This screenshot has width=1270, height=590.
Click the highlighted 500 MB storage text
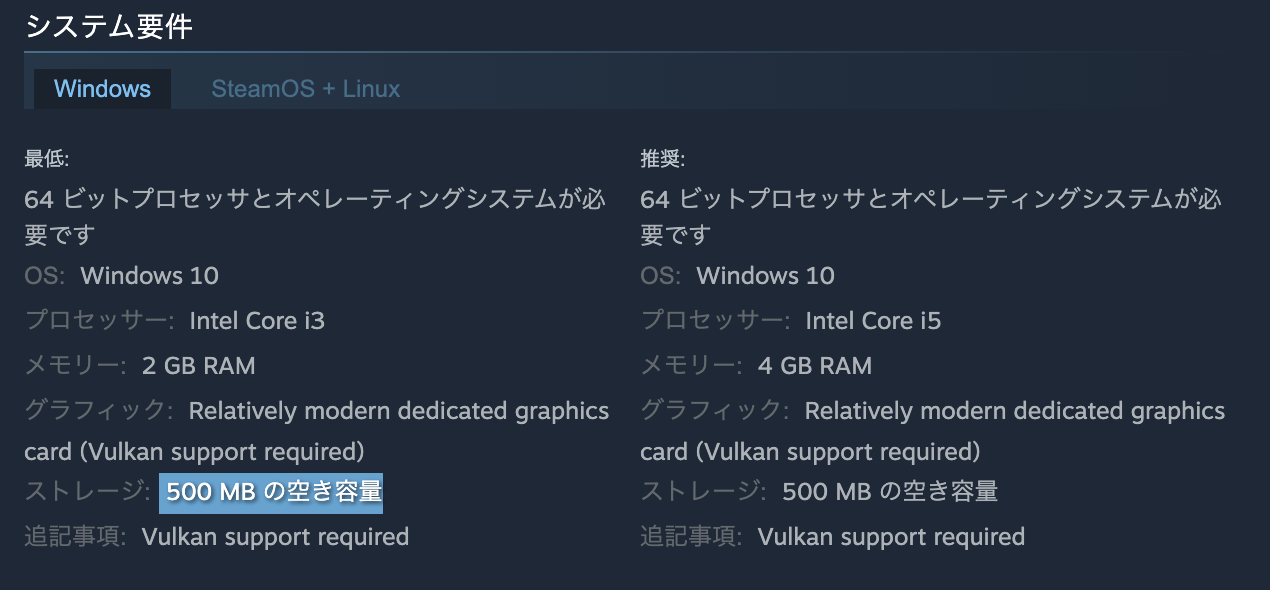coord(270,492)
